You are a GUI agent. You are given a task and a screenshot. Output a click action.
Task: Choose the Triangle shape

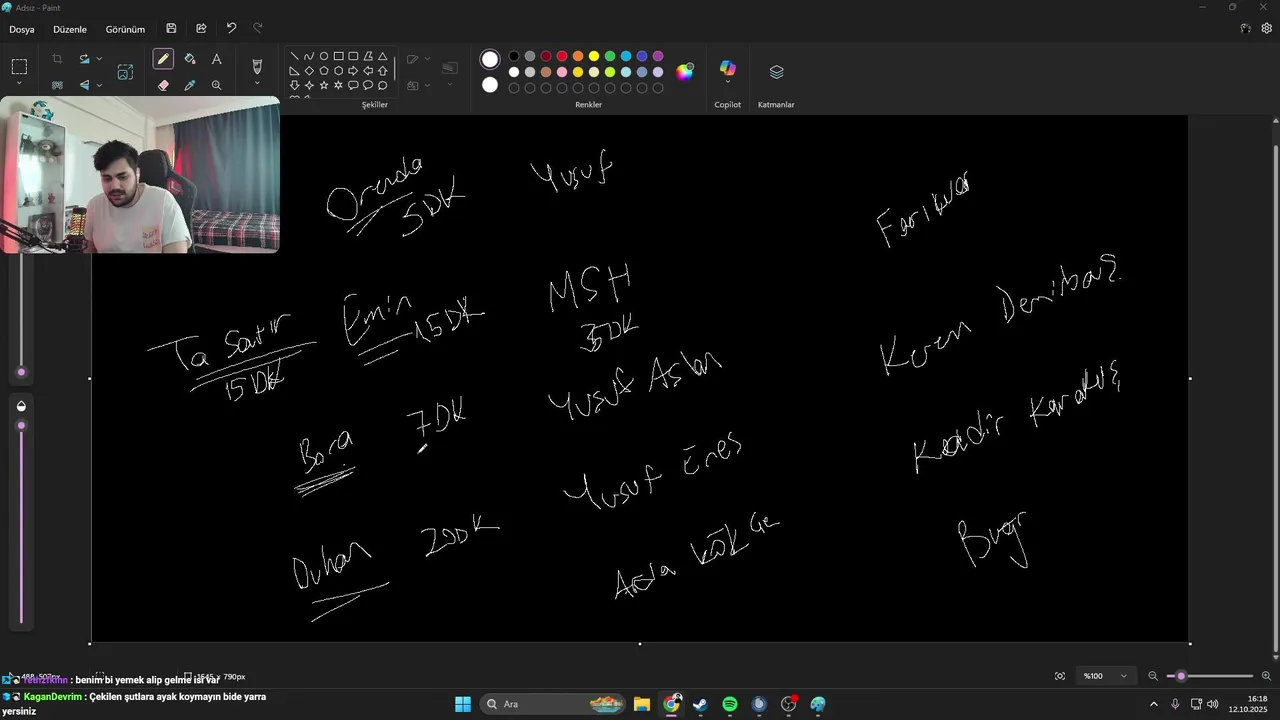coord(383,56)
